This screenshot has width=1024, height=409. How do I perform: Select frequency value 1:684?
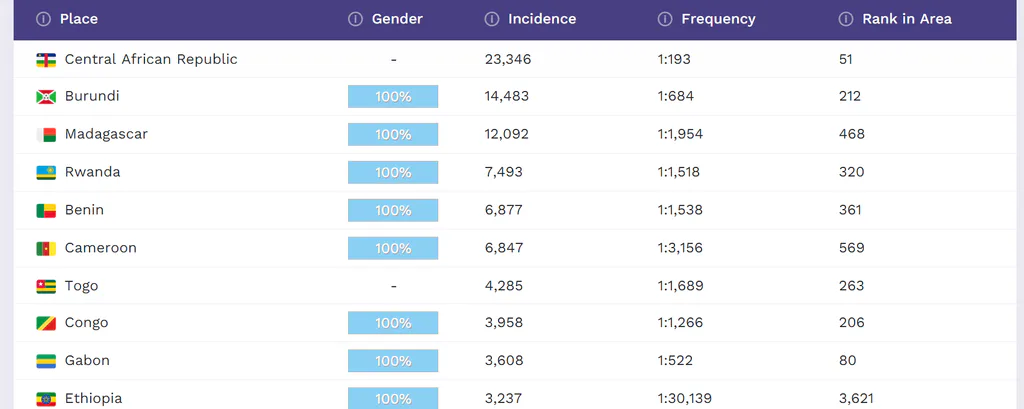click(676, 97)
